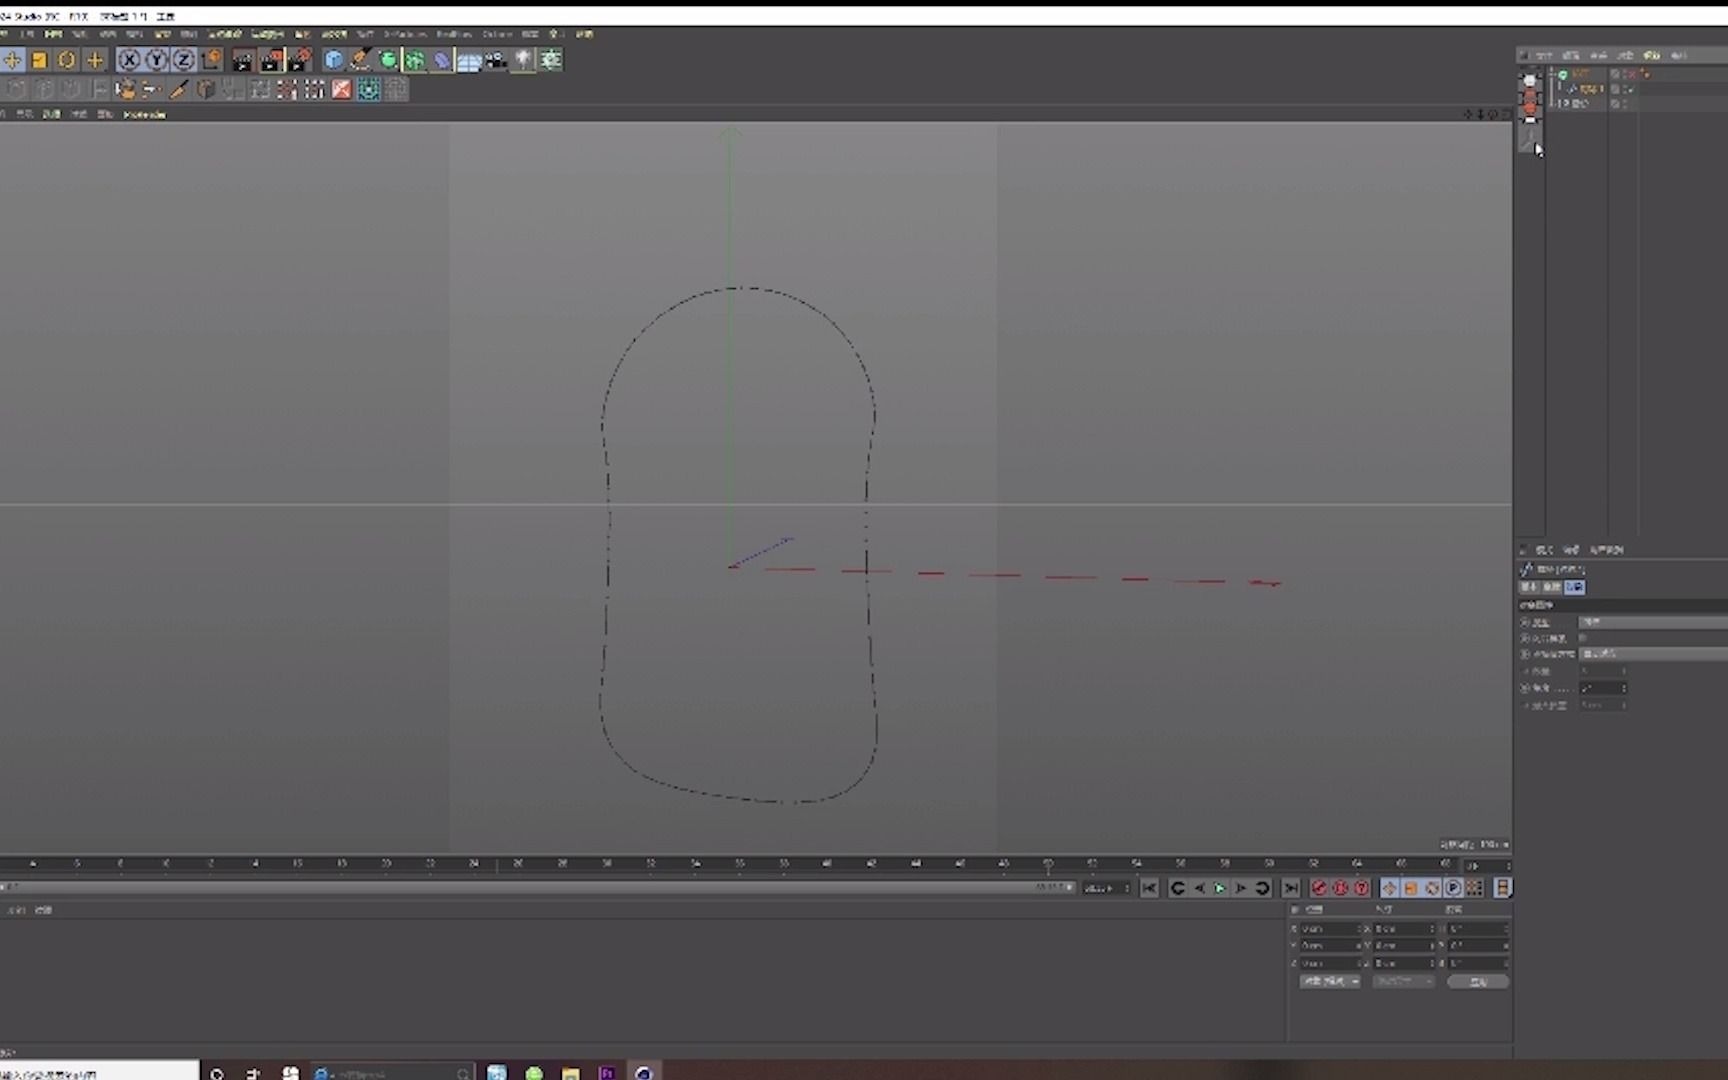Click the red crossed square icon

pos(342,90)
